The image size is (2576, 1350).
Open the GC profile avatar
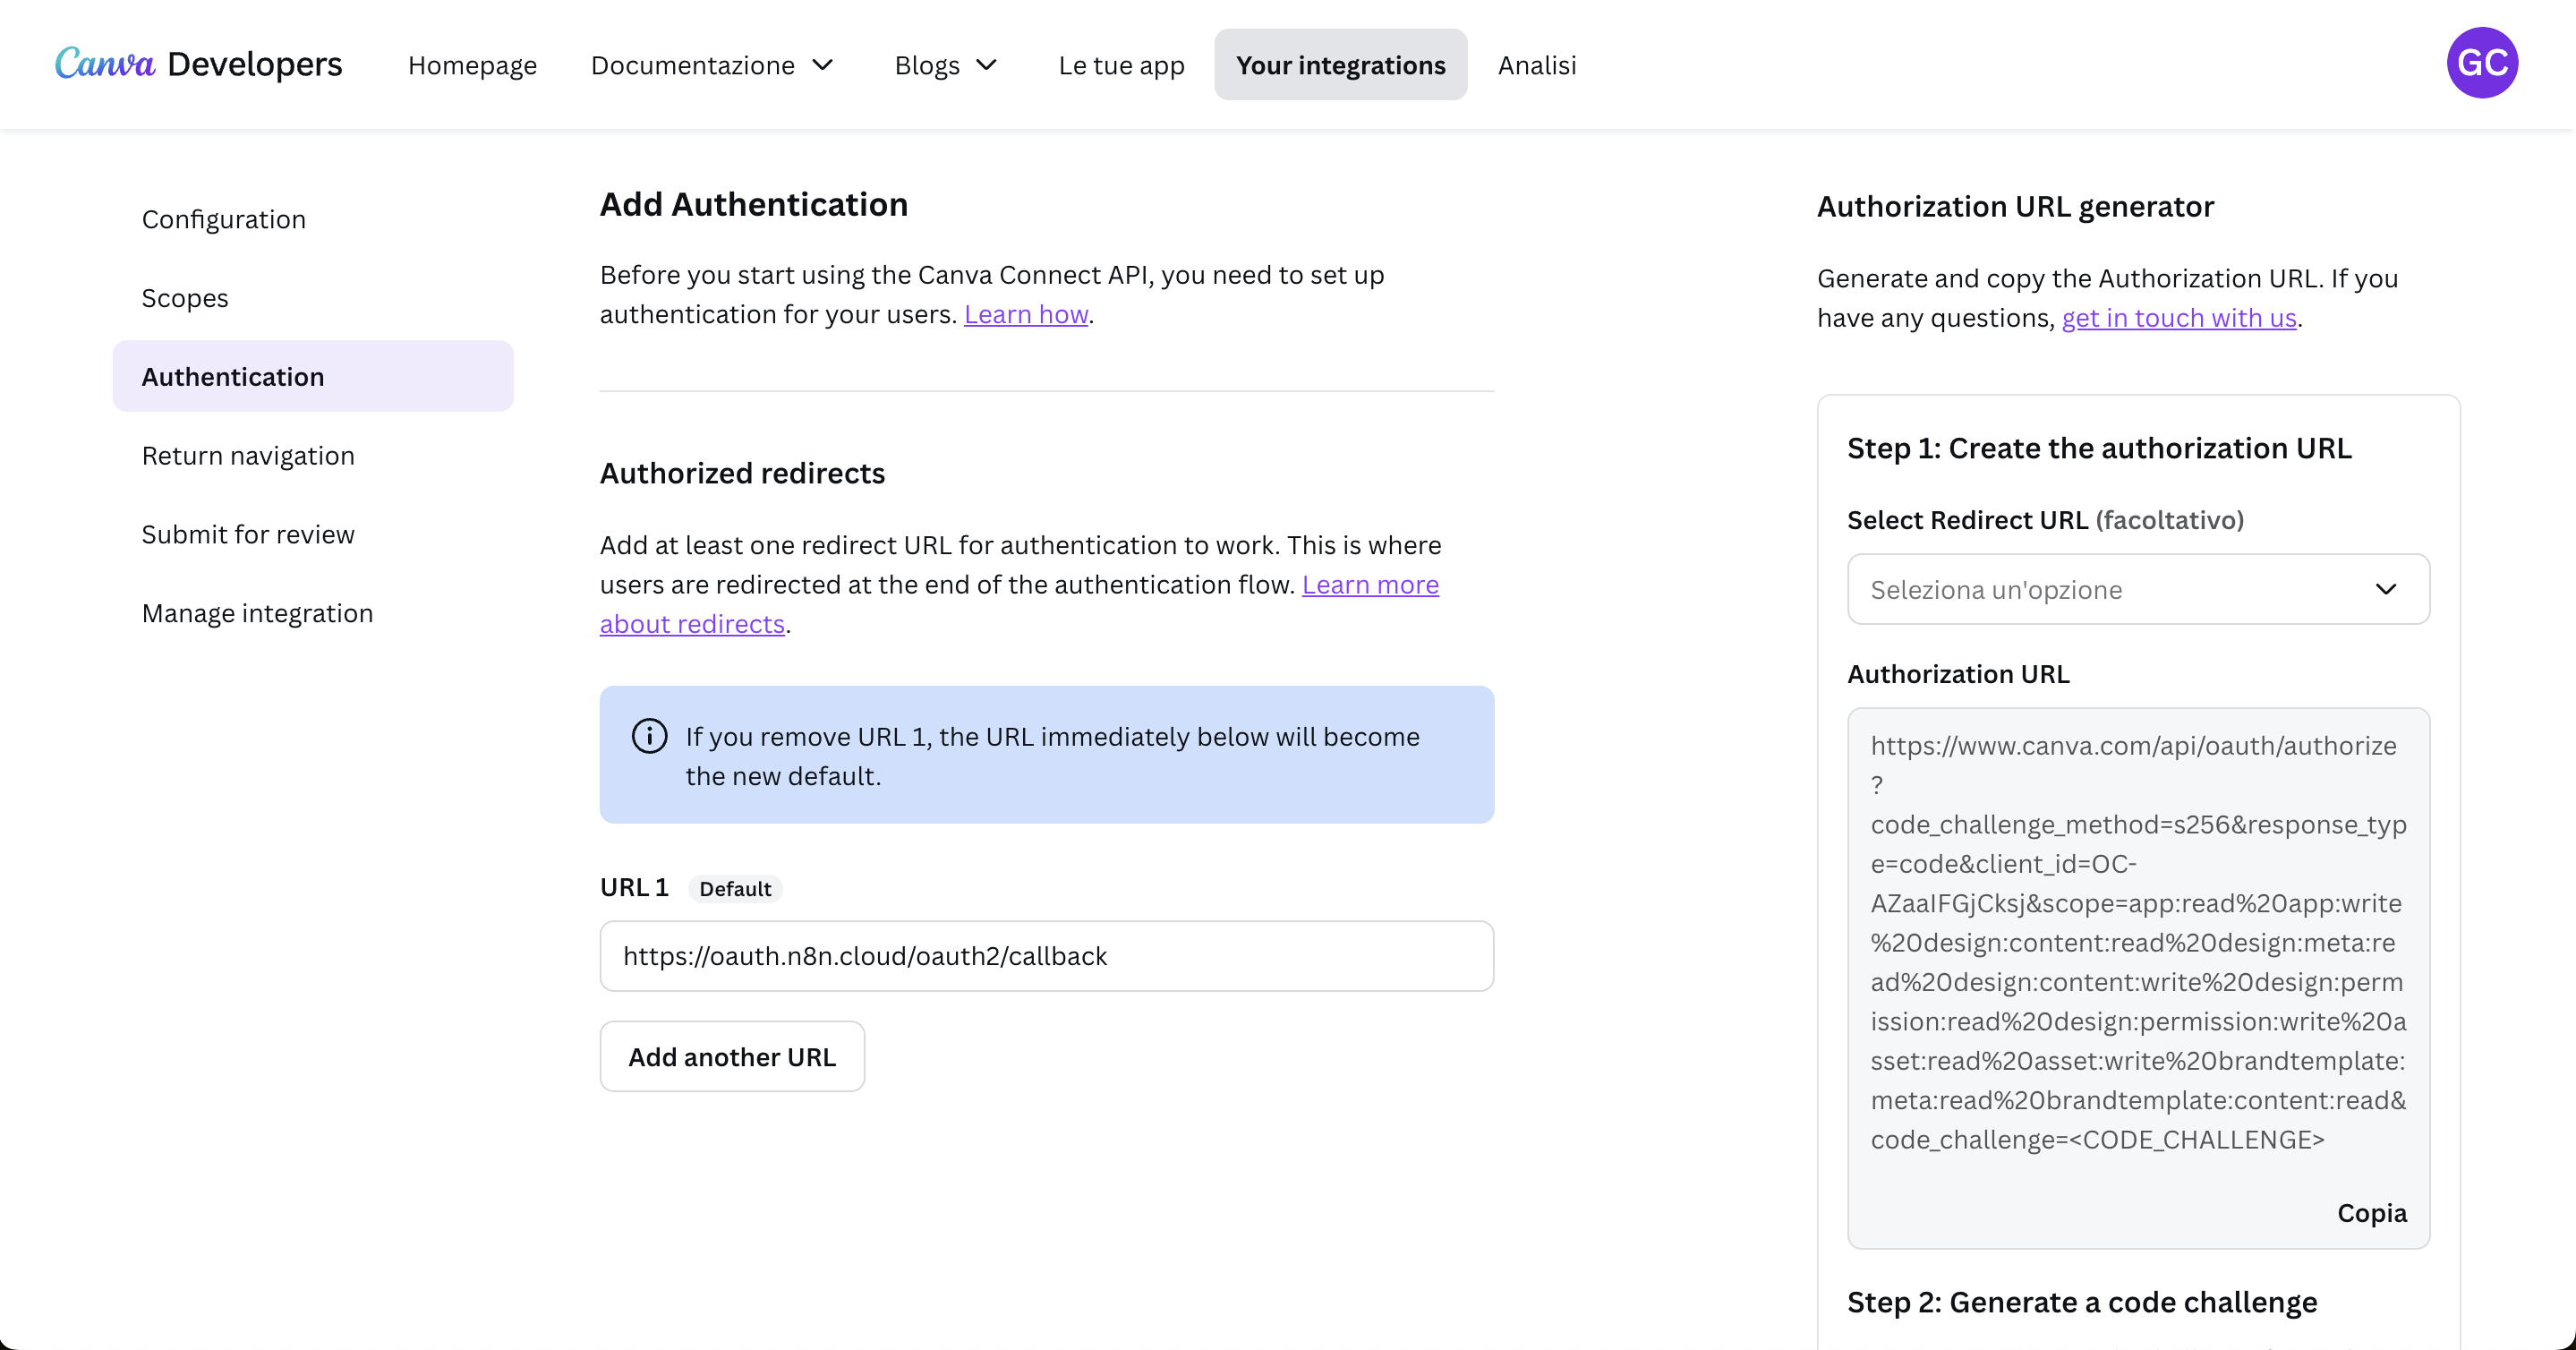pyautogui.click(x=2481, y=63)
